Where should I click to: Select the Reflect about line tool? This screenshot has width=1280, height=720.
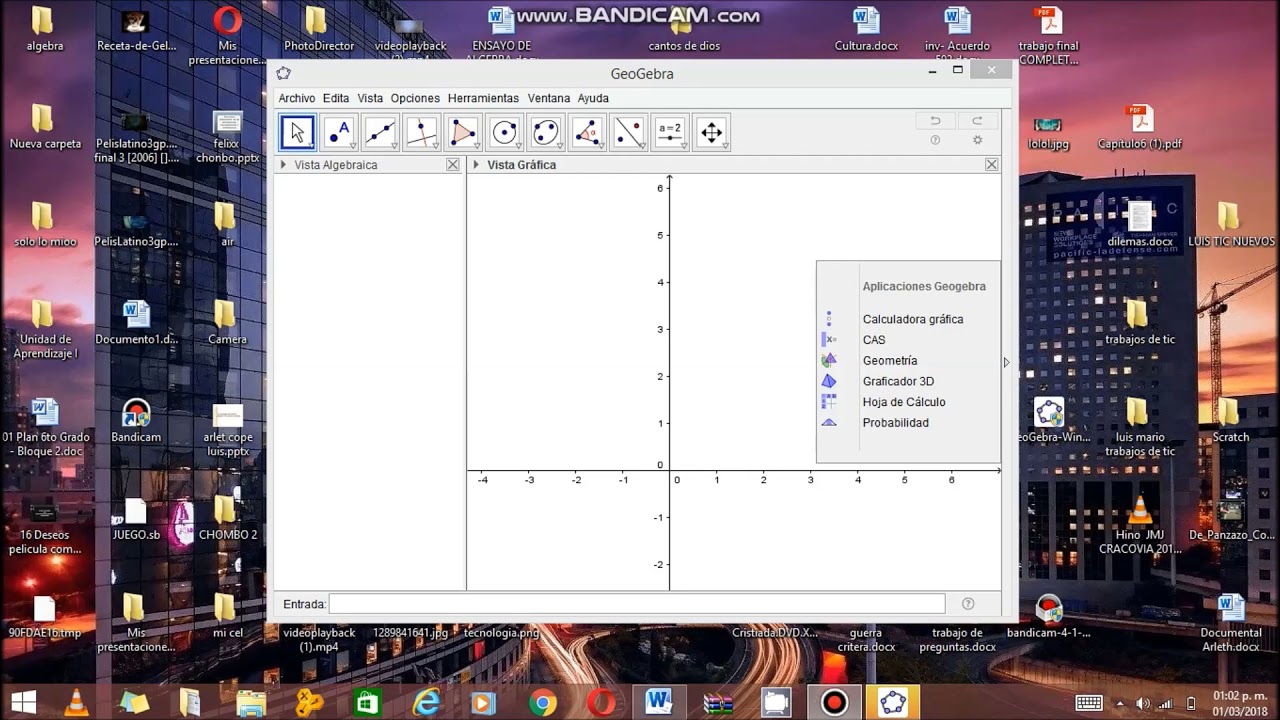click(629, 132)
